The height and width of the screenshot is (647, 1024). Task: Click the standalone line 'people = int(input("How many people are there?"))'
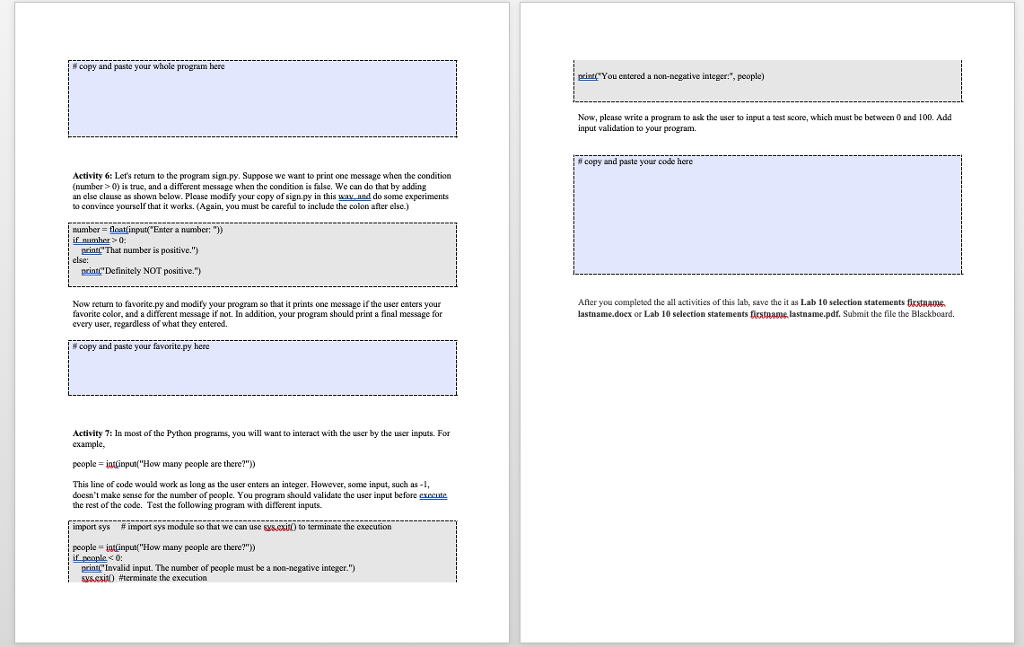(x=164, y=464)
